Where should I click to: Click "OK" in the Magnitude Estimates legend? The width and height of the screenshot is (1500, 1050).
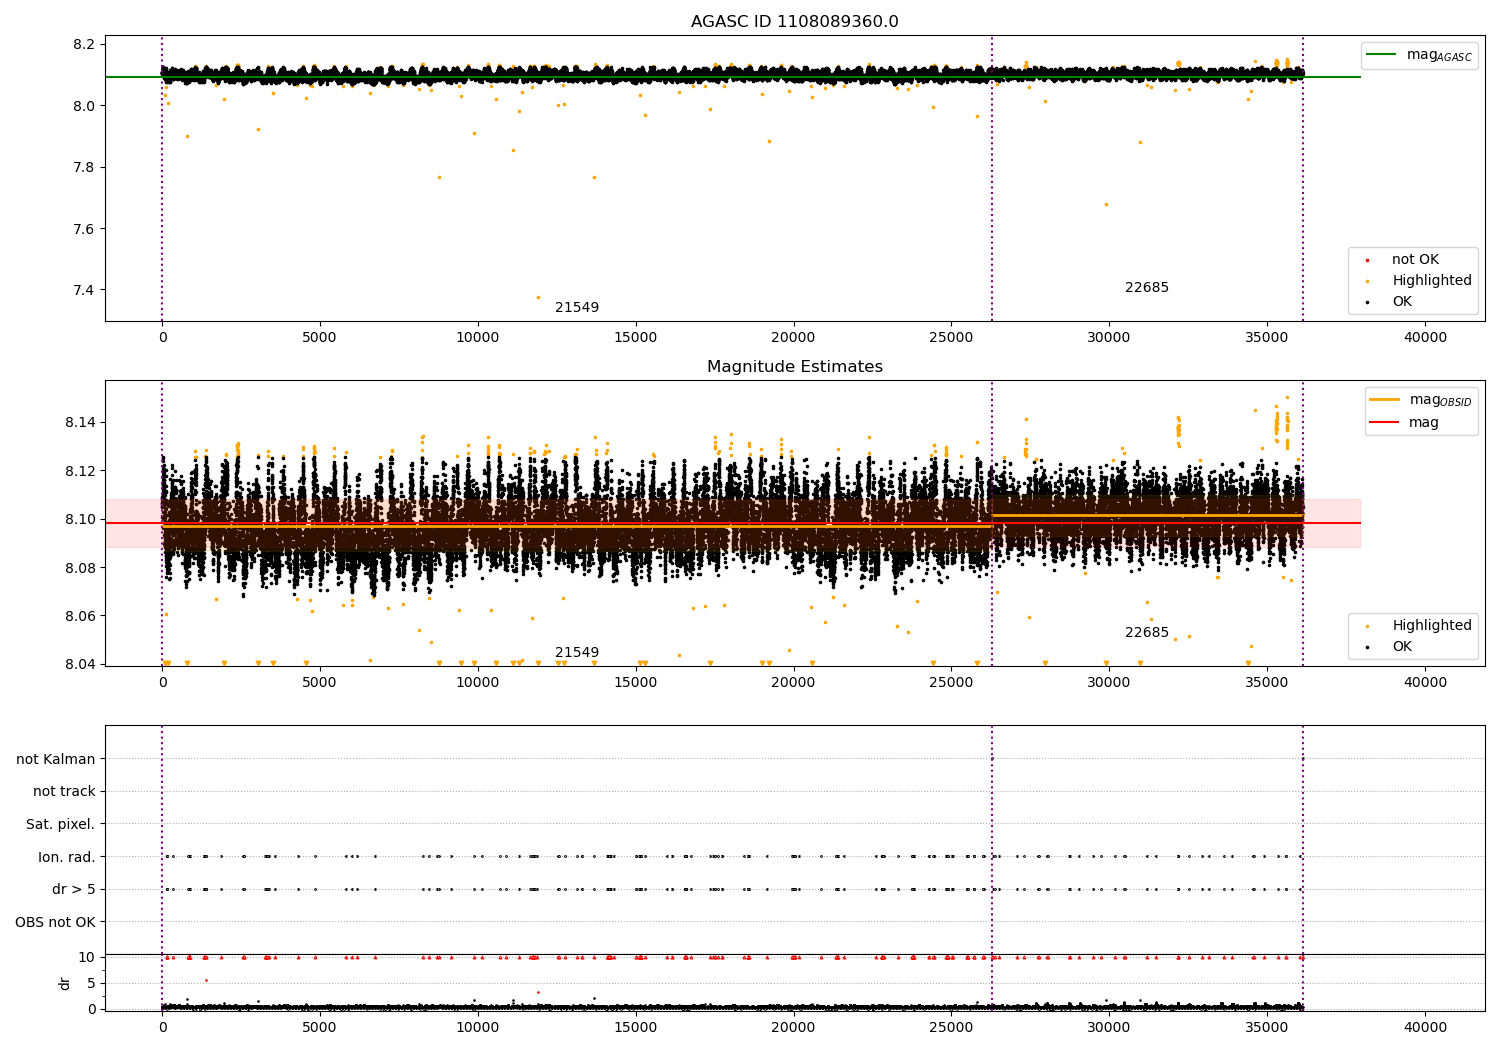pos(1402,647)
